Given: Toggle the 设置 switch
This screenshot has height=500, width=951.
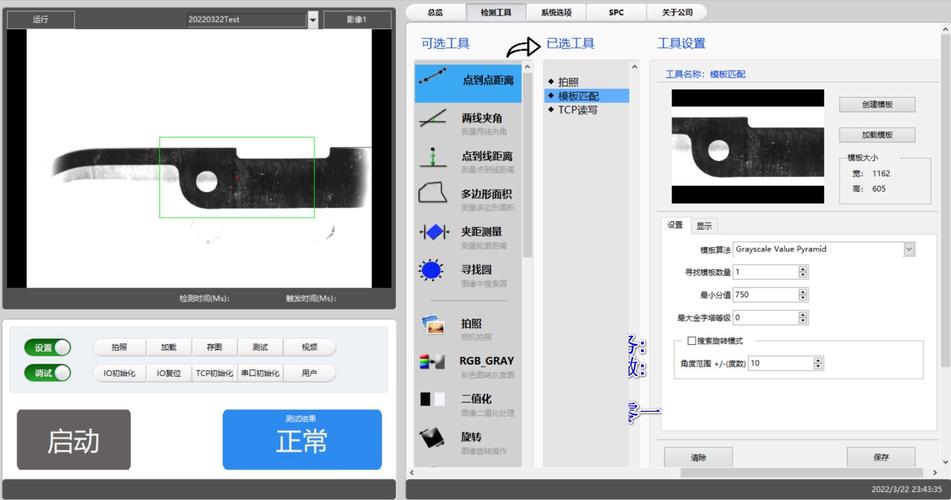Looking at the screenshot, I should point(47,348).
